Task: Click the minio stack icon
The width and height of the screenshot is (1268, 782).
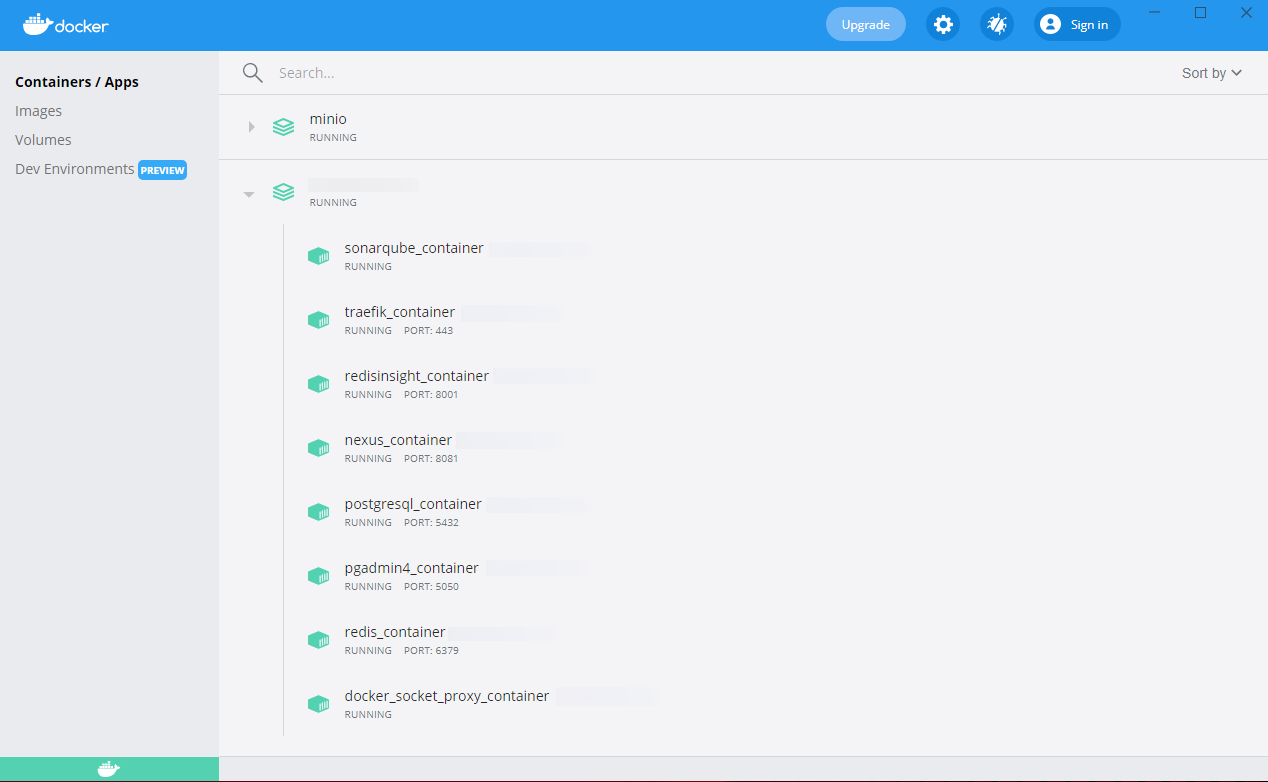Action: point(284,127)
